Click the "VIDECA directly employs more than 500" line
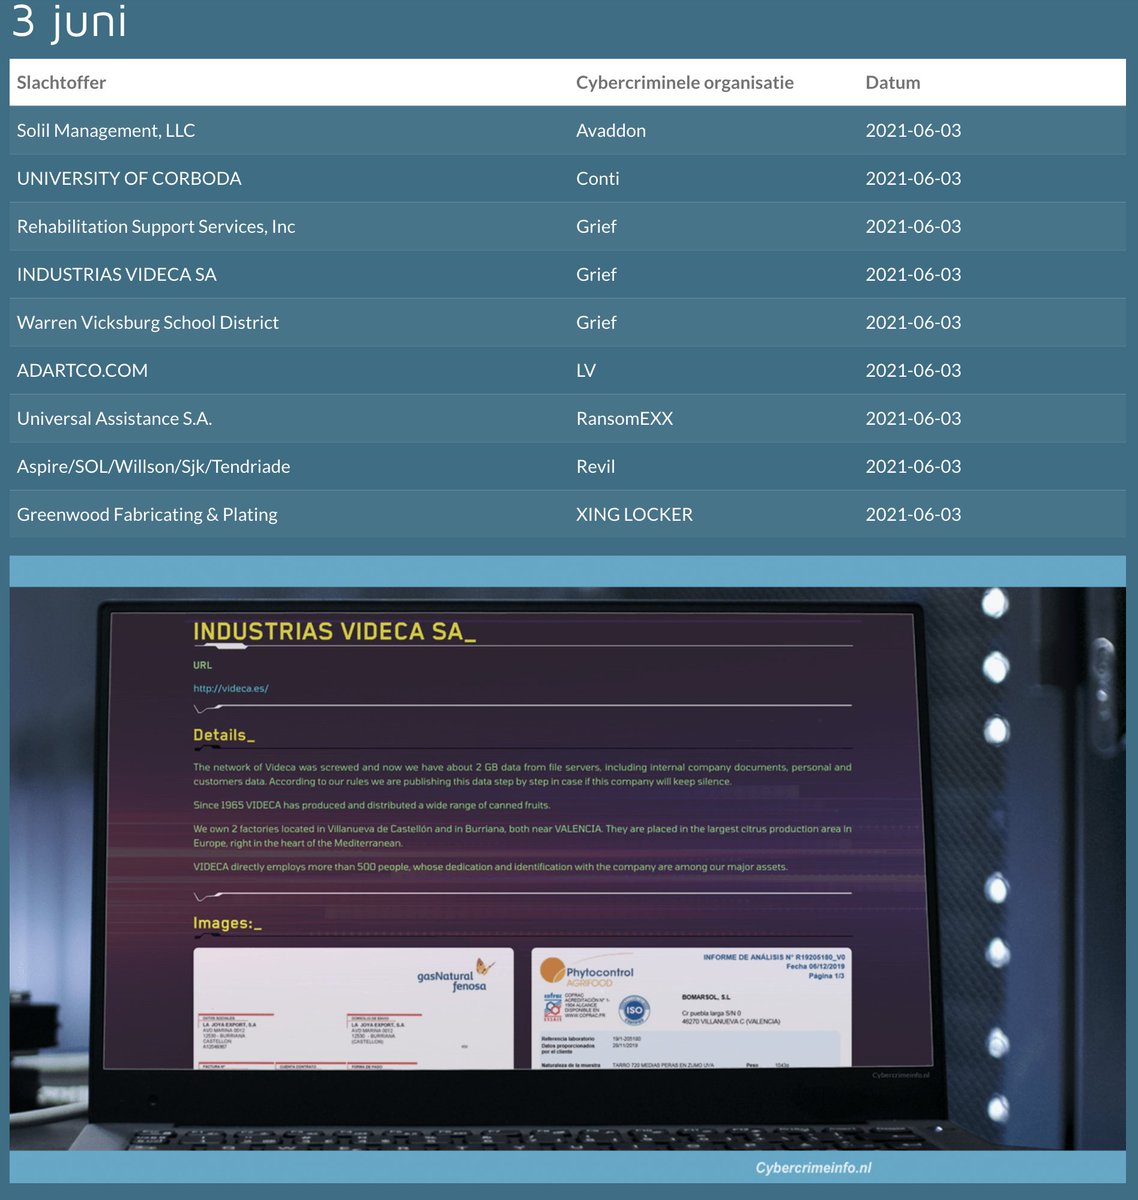This screenshot has width=1138, height=1200. [490, 867]
